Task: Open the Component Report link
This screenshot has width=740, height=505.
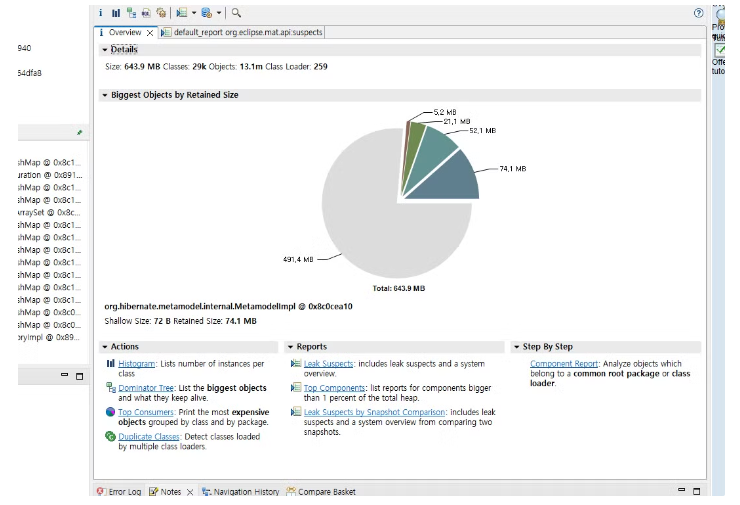Action: pos(564,363)
